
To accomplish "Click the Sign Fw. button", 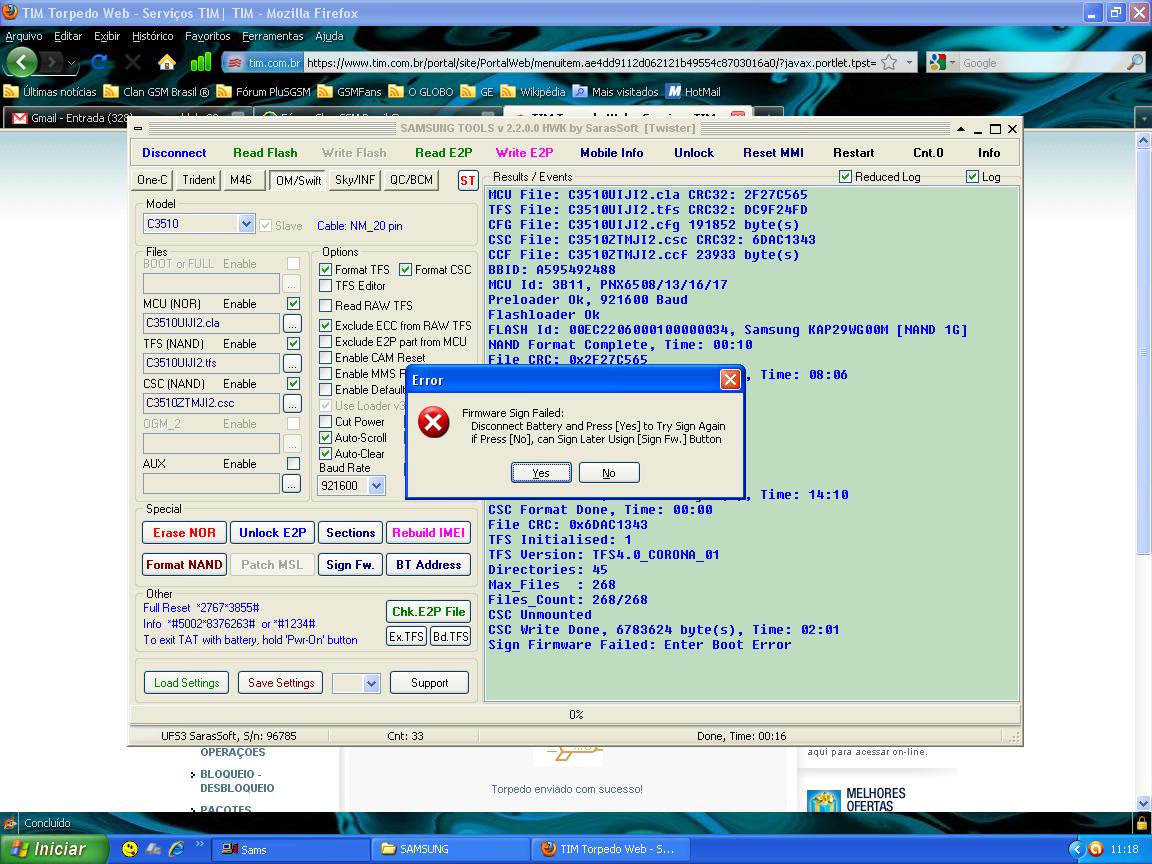I will (350, 565).
